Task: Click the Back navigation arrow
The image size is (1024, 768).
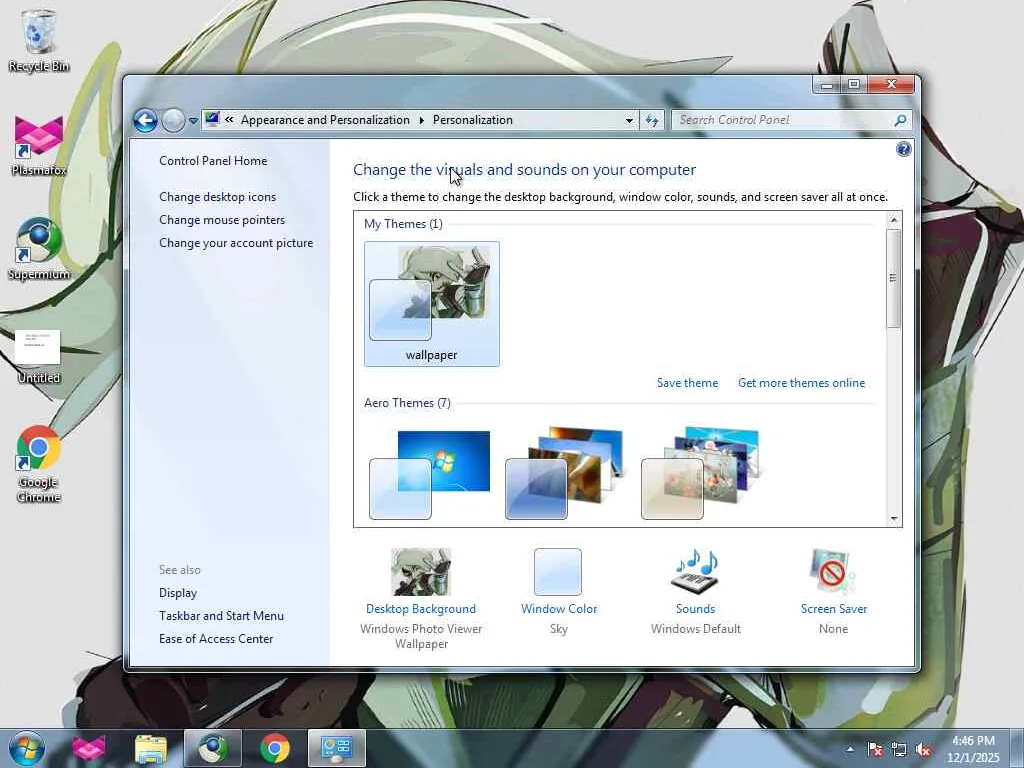Action: (145, 120)
